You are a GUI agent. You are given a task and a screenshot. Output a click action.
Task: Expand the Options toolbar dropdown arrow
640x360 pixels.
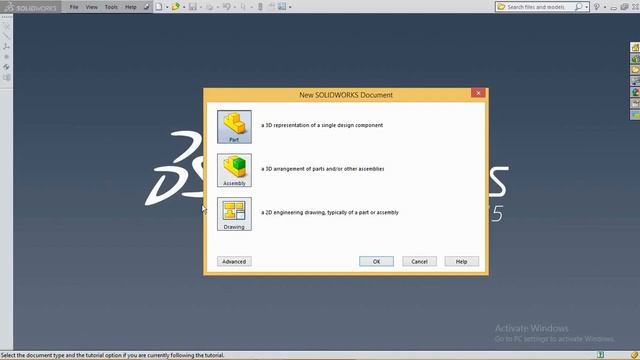tap(290, 7)
